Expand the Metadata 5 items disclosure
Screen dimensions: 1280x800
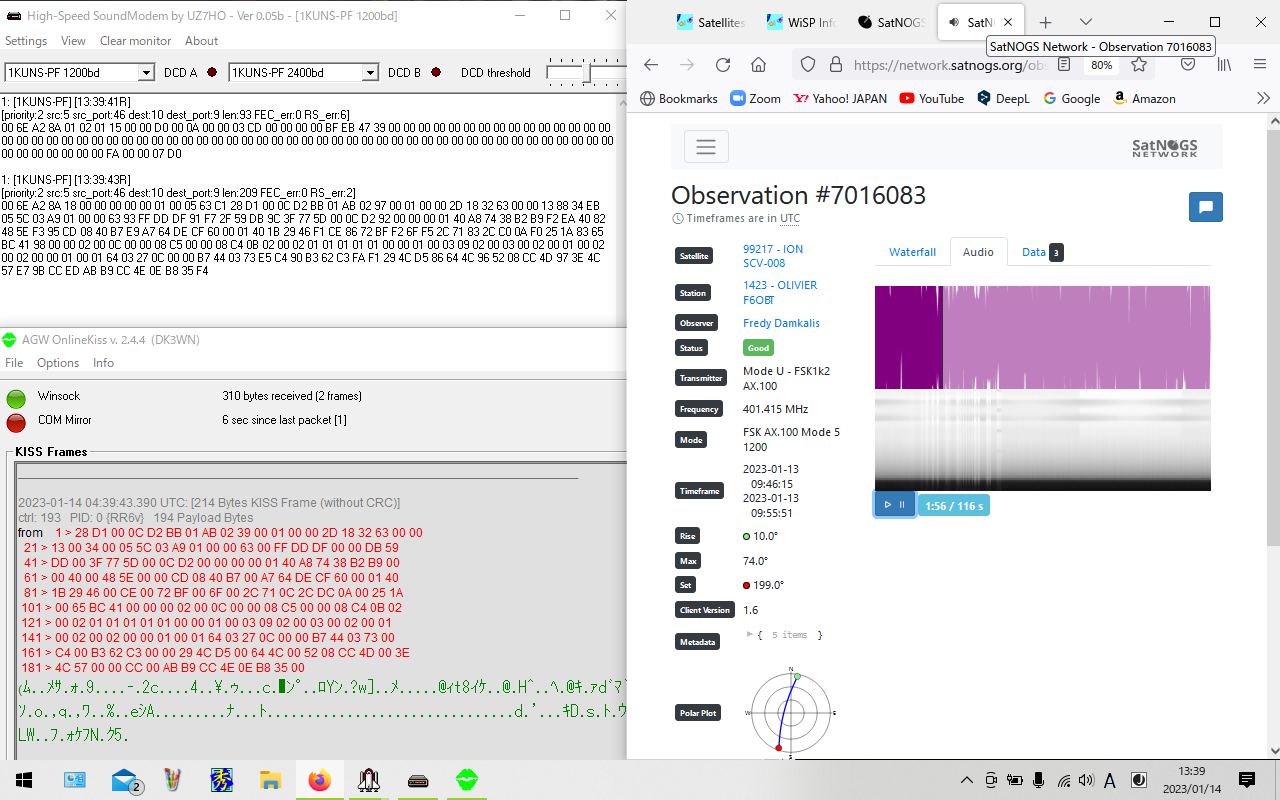750,634
